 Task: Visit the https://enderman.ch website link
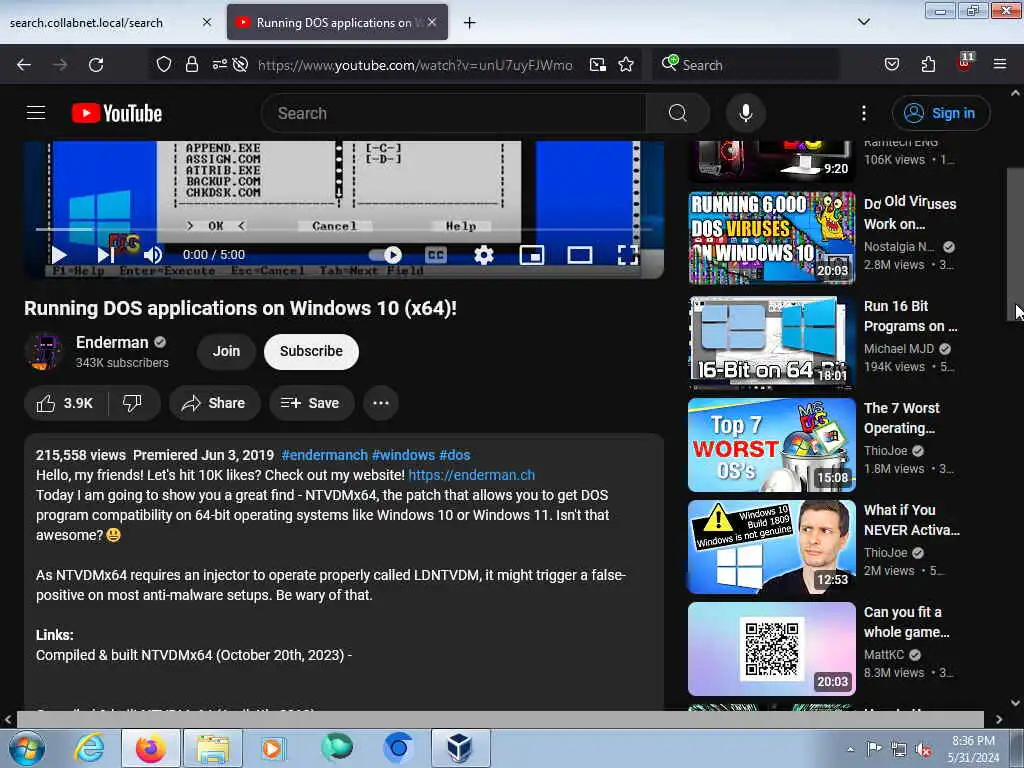[472, 475]
